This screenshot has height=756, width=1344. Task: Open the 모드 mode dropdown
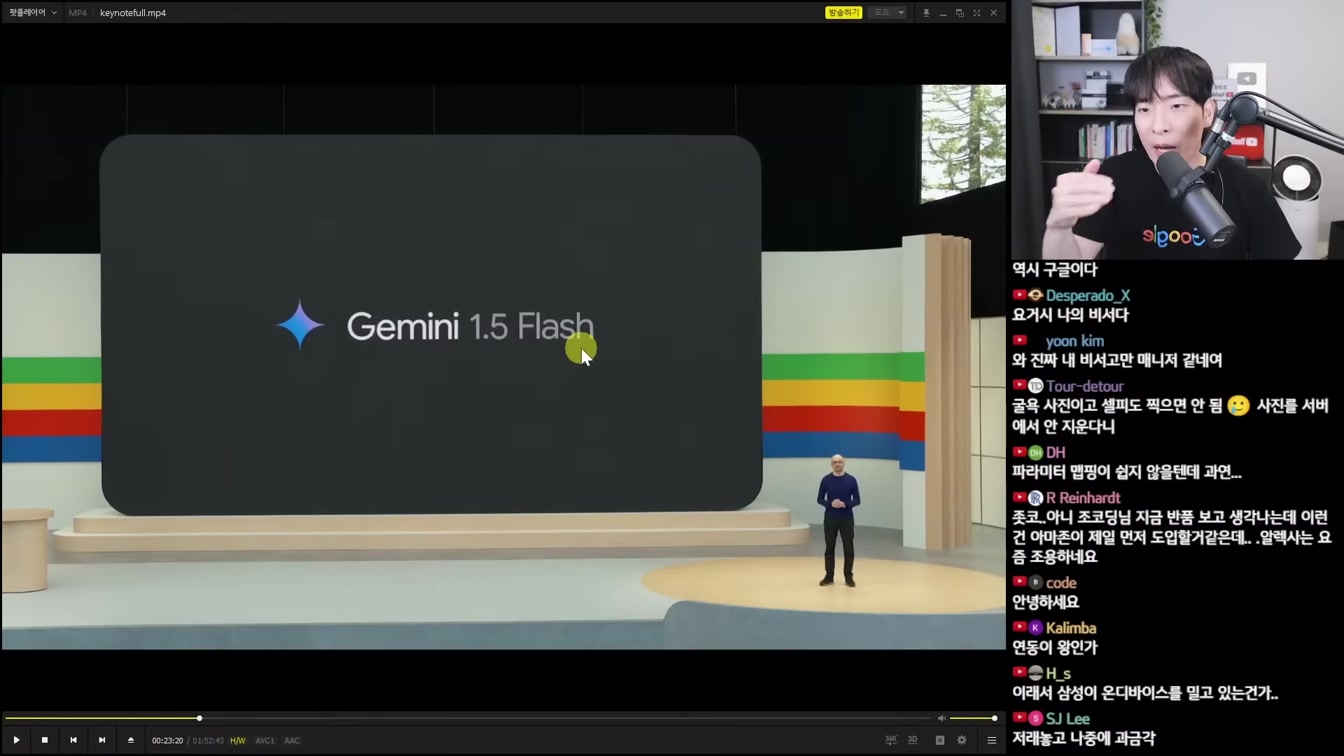(x=888, y=13)
